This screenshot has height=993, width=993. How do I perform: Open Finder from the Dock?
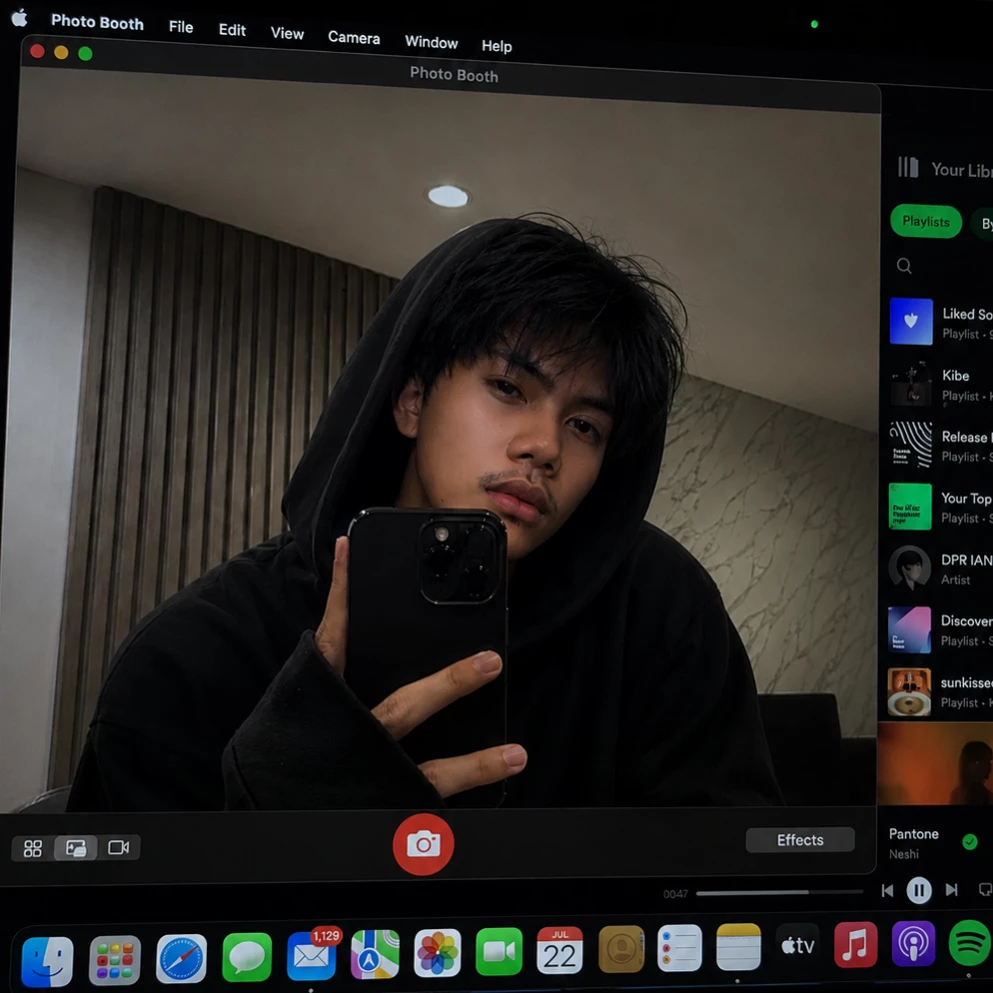[x=47, y=961]
